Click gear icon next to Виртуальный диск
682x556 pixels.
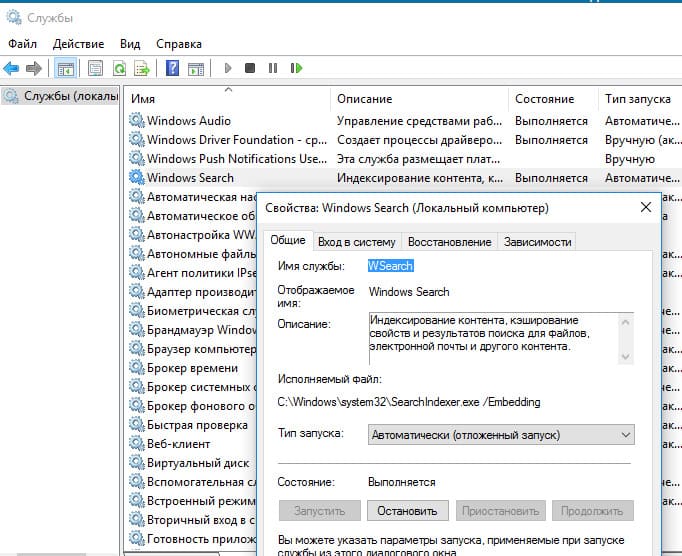137,462
